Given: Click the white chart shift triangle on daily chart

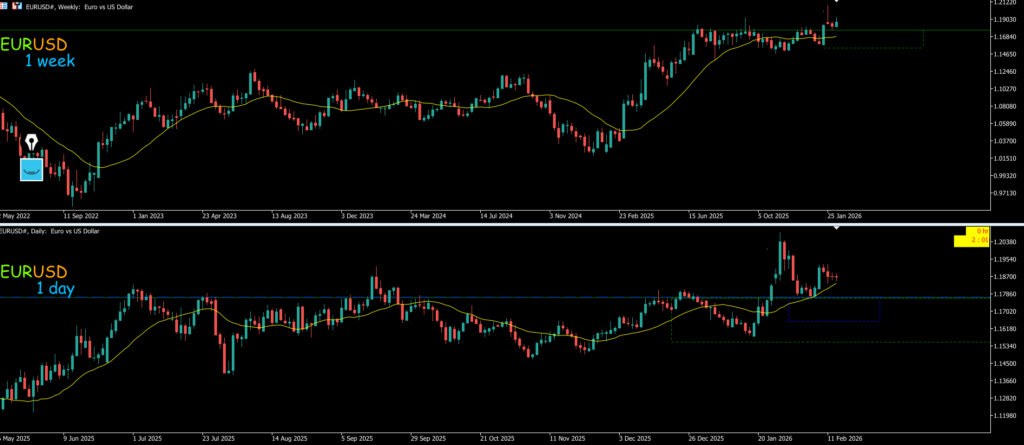Looking at the screenshot, I should click(837, 229).
